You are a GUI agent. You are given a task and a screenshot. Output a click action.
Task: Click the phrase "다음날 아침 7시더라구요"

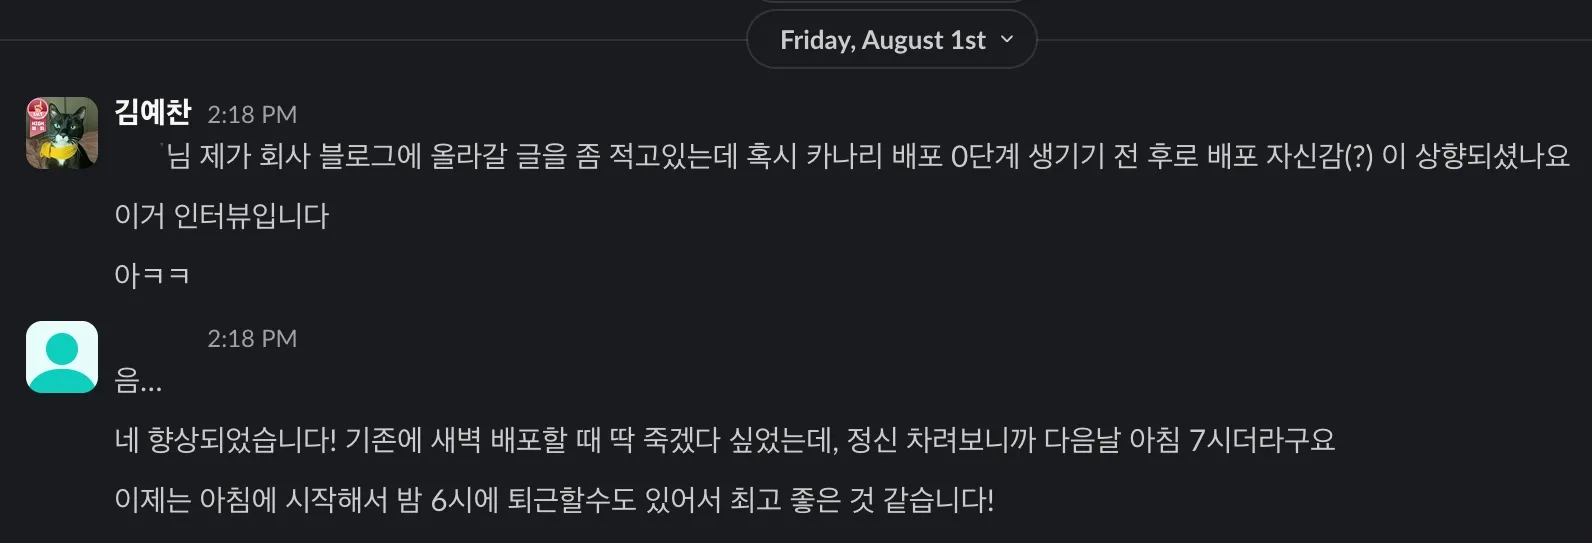(1189, 440)
